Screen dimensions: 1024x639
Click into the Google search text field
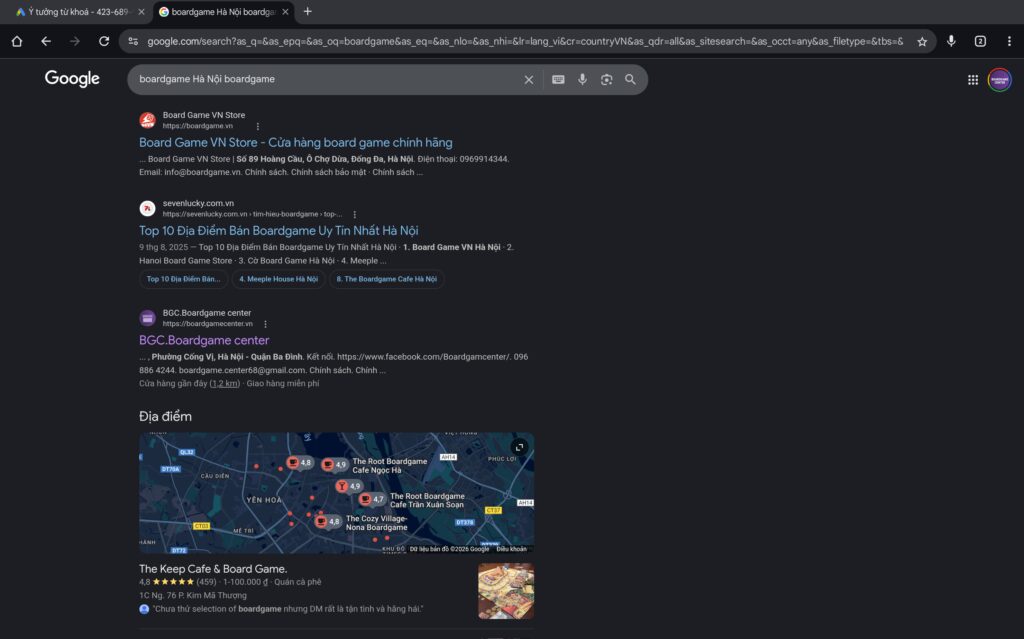320,80
